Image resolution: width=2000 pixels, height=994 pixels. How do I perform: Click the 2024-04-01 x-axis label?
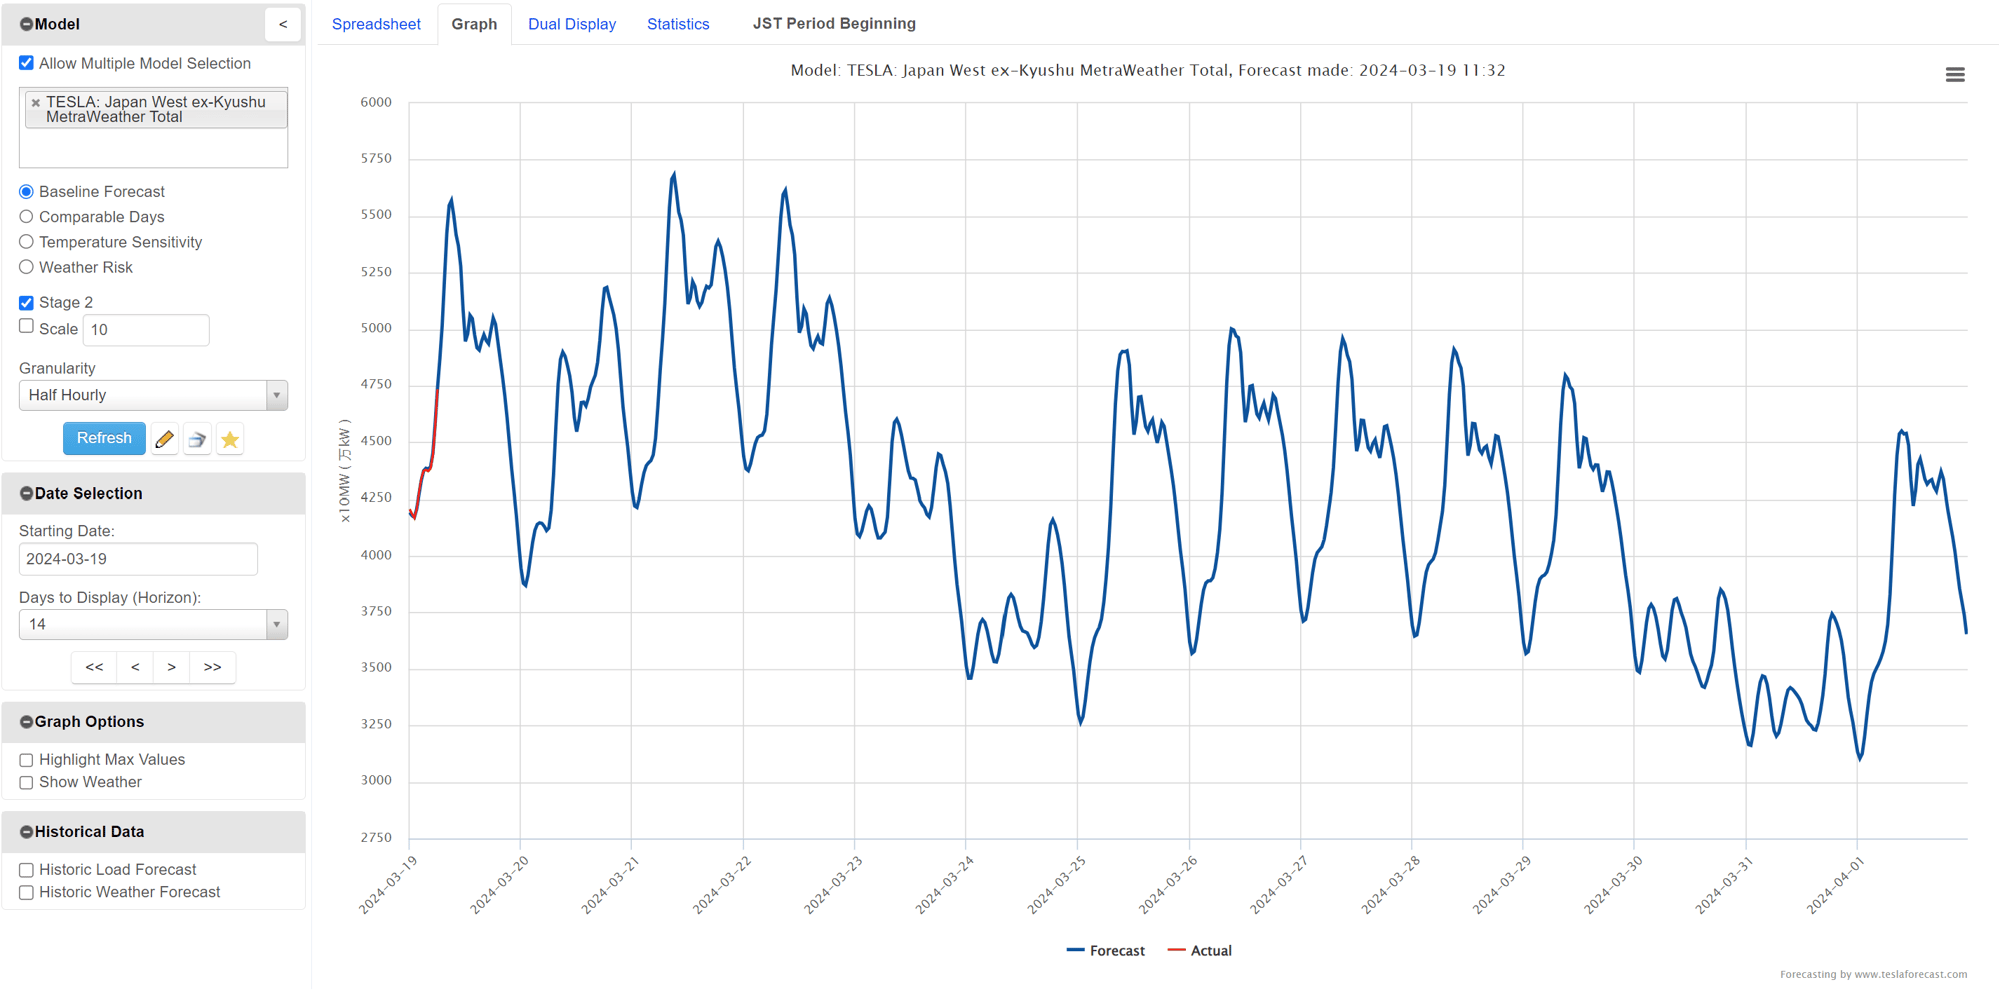1836,885
